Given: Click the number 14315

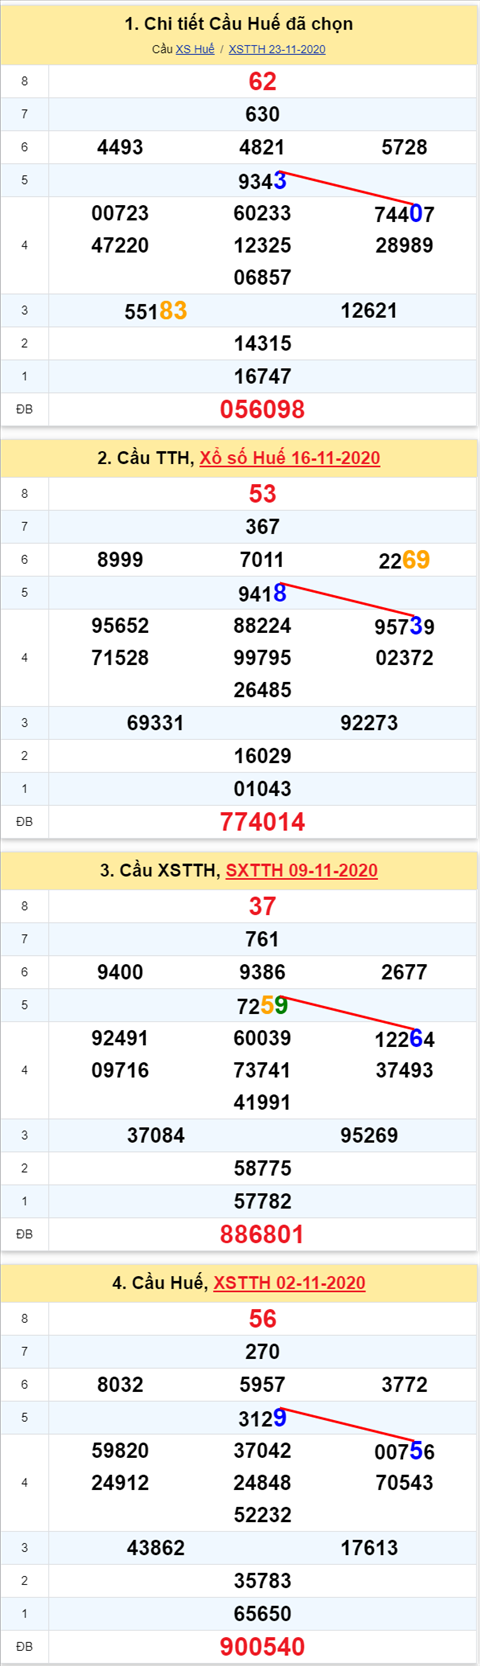Looking at the screenshot, I should coord(262,344).
